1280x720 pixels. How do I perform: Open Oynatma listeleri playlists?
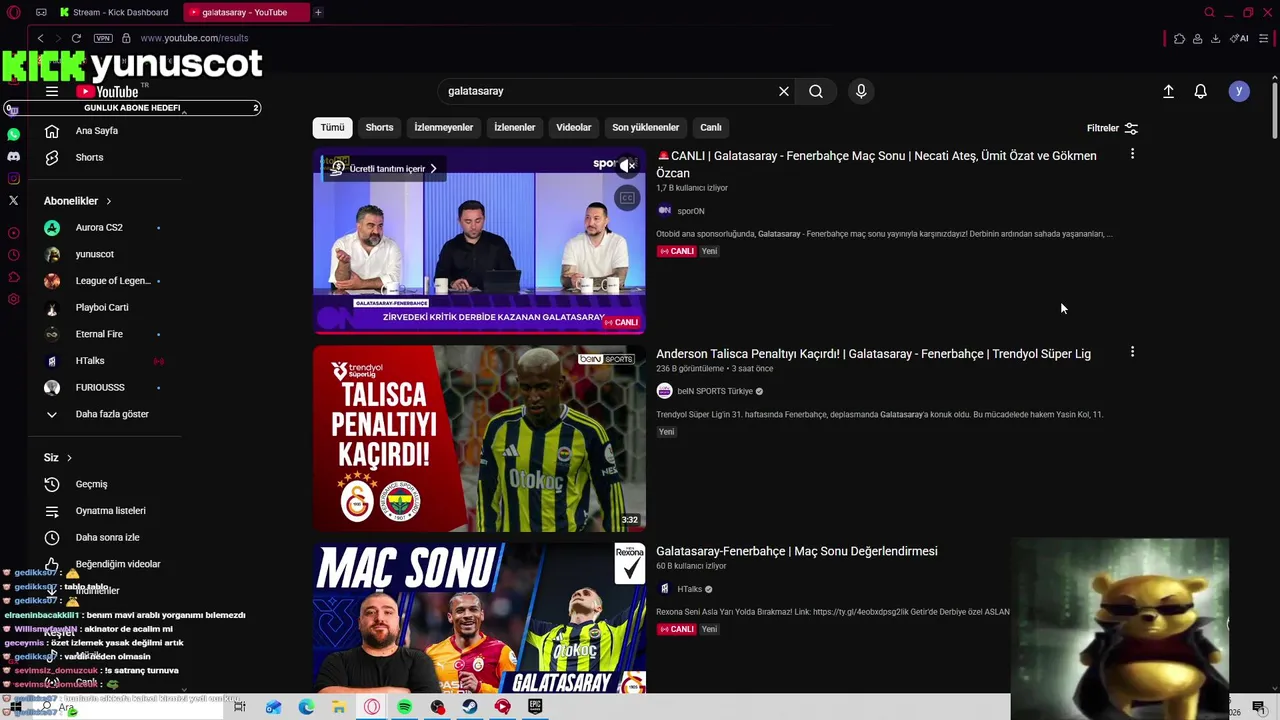pyautogui.click(x=110, y=511)
